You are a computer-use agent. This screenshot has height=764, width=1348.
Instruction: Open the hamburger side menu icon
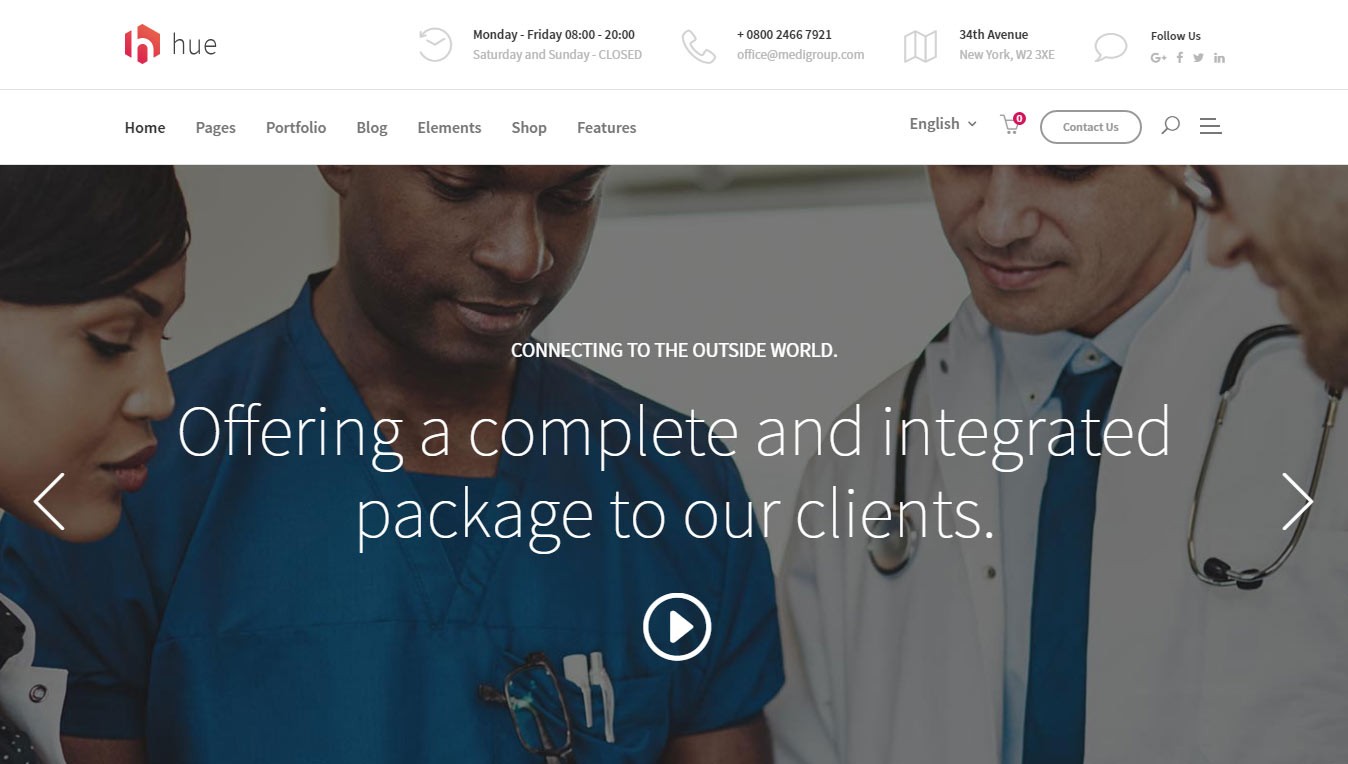click(x=1210, y=126)
